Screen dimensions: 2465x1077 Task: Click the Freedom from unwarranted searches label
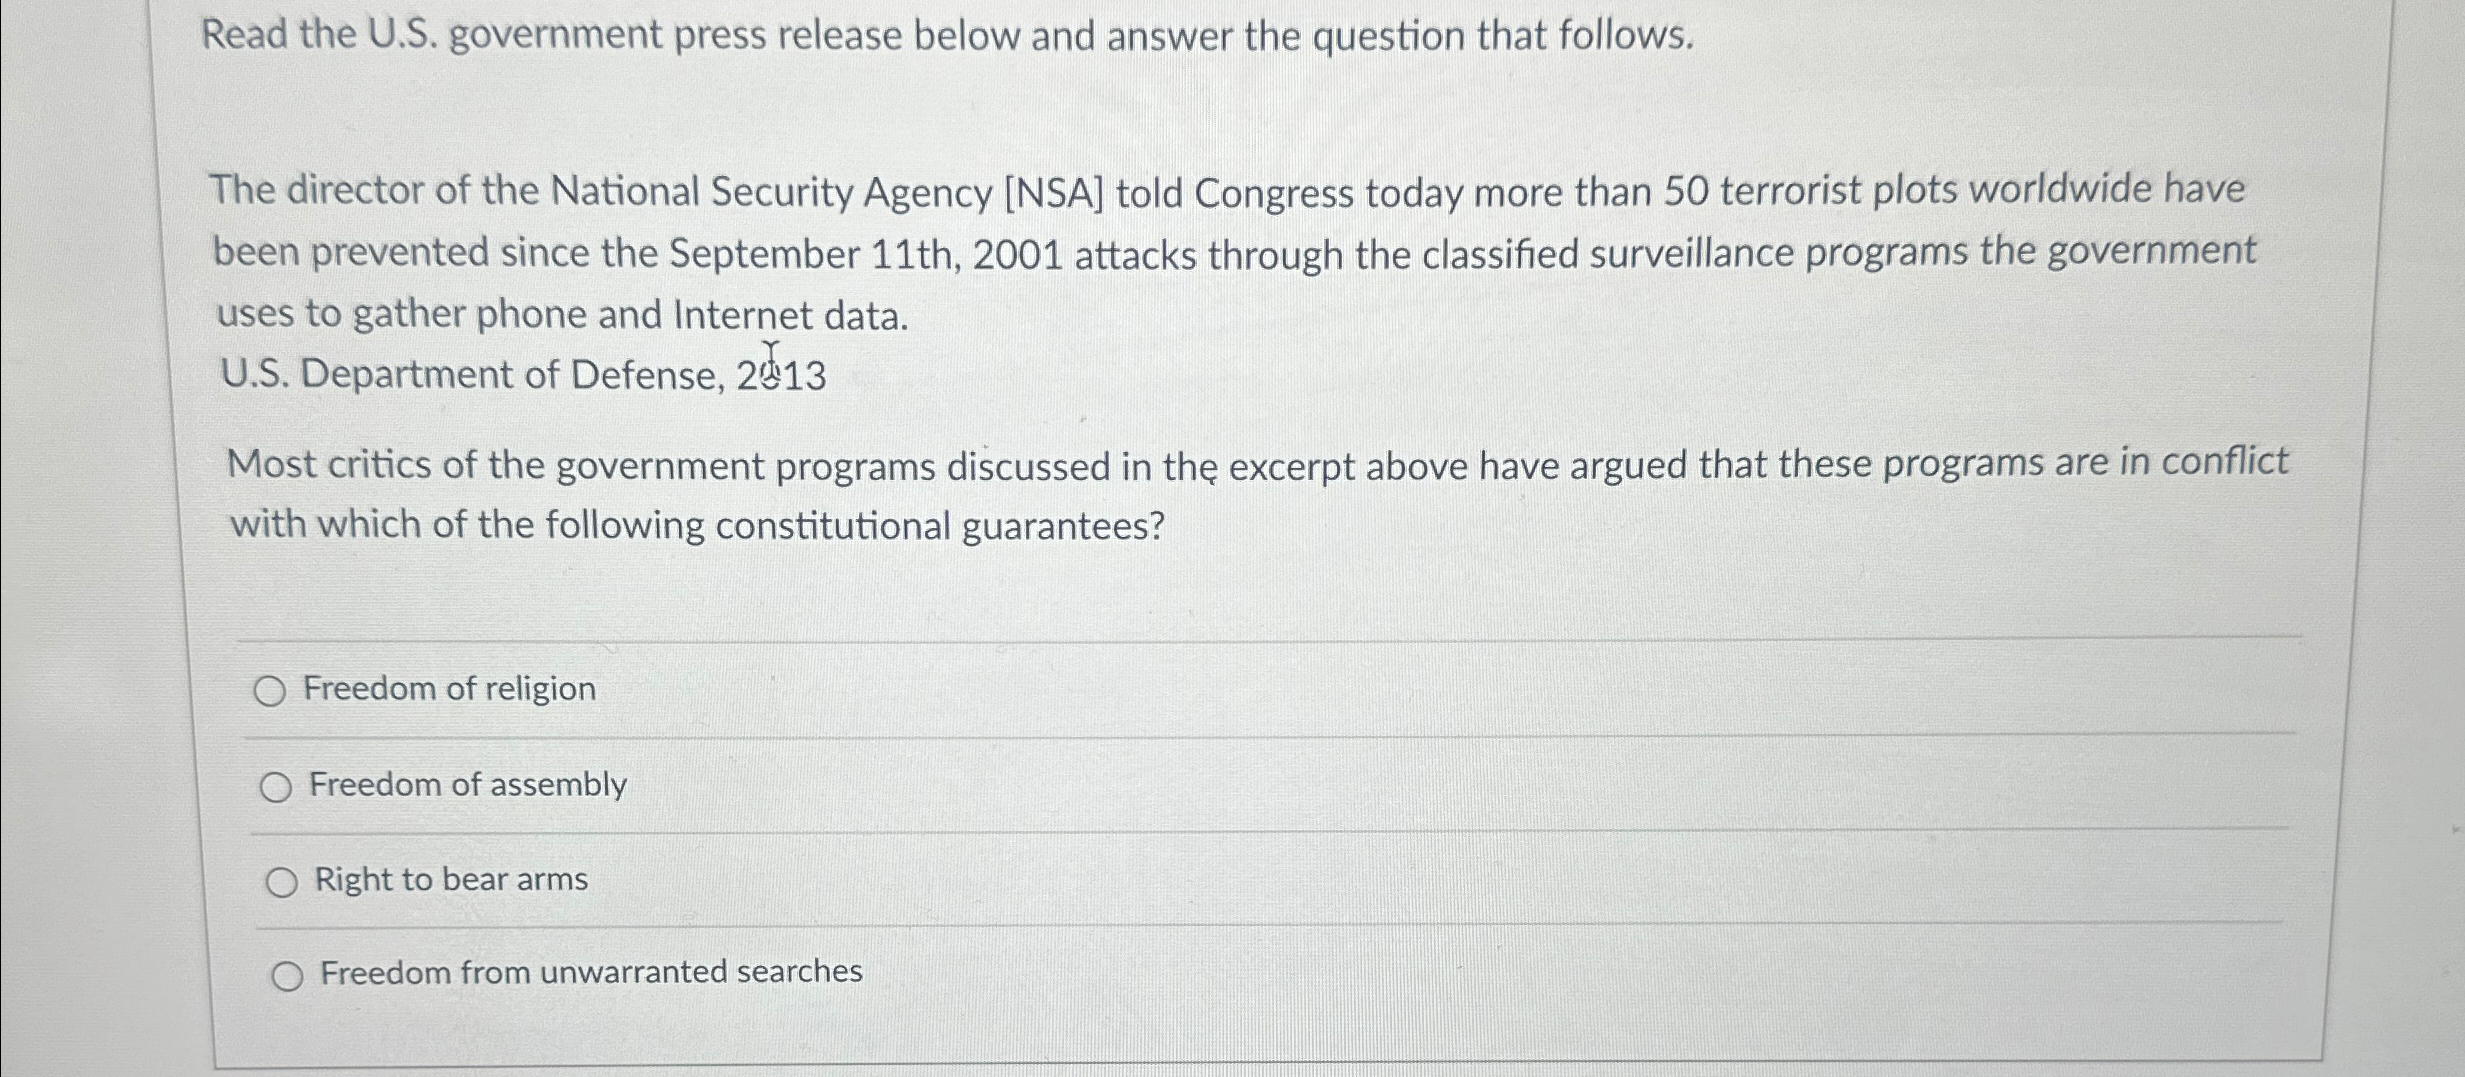pyautogui.click(x=591, y=972)
